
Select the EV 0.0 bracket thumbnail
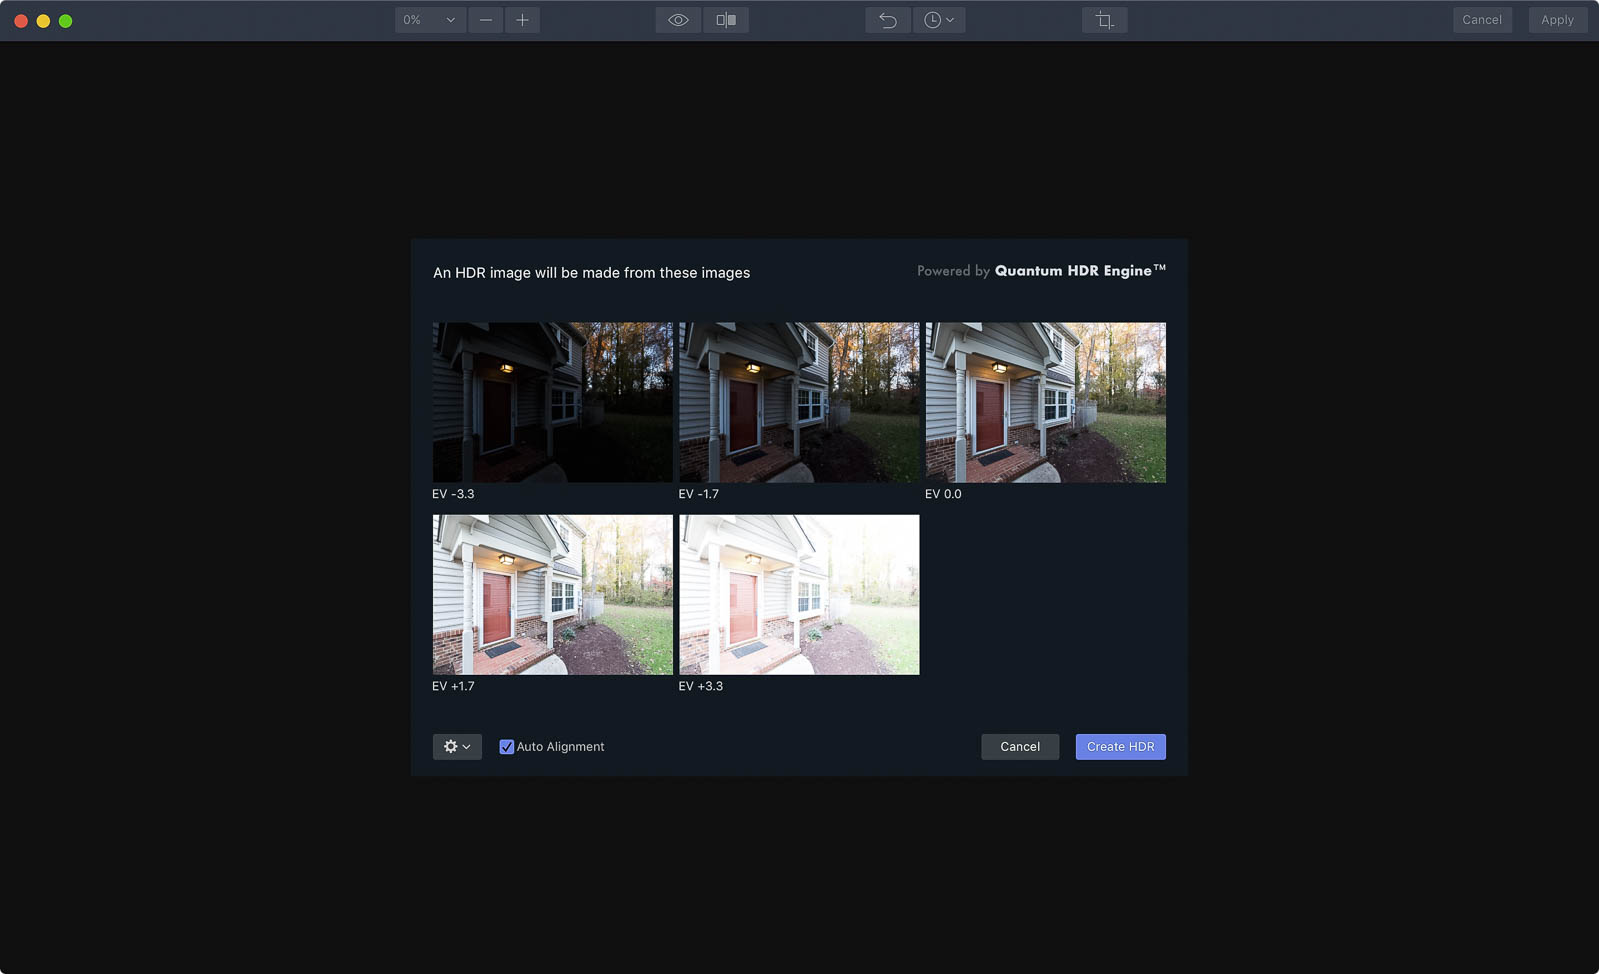point(1045,402)
